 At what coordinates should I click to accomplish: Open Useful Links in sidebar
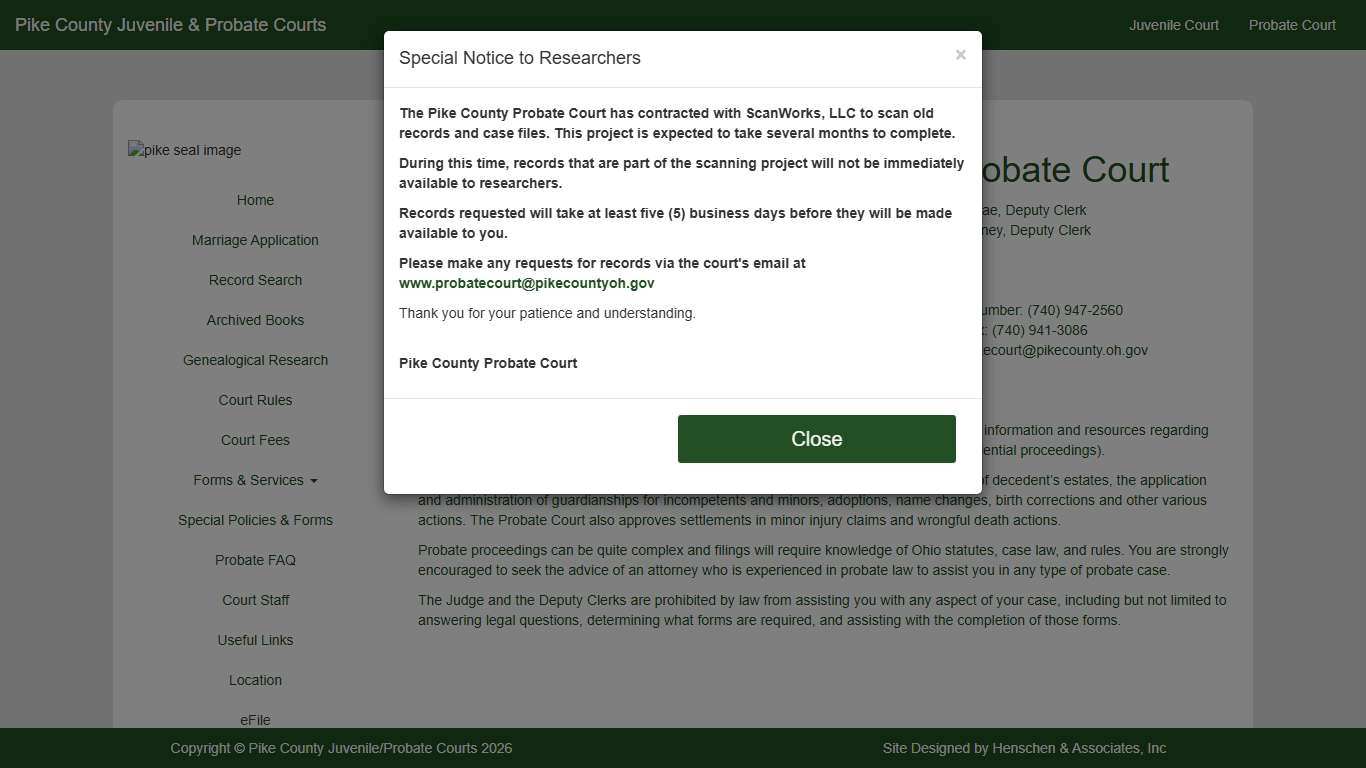click(x=255, y=640)
